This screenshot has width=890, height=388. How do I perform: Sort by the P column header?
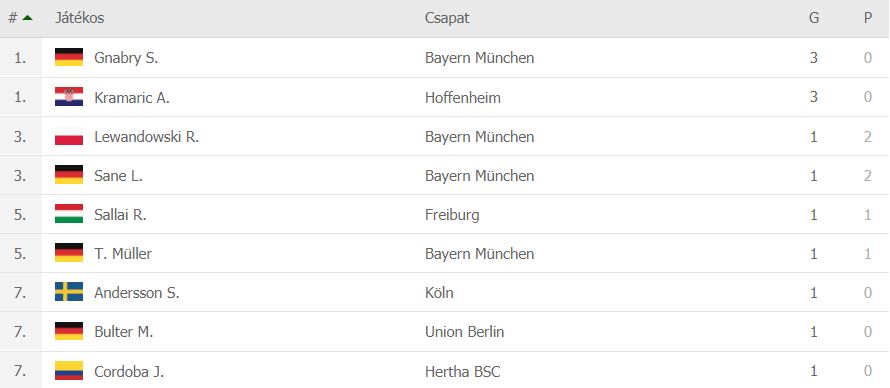[x=868, y=18]
